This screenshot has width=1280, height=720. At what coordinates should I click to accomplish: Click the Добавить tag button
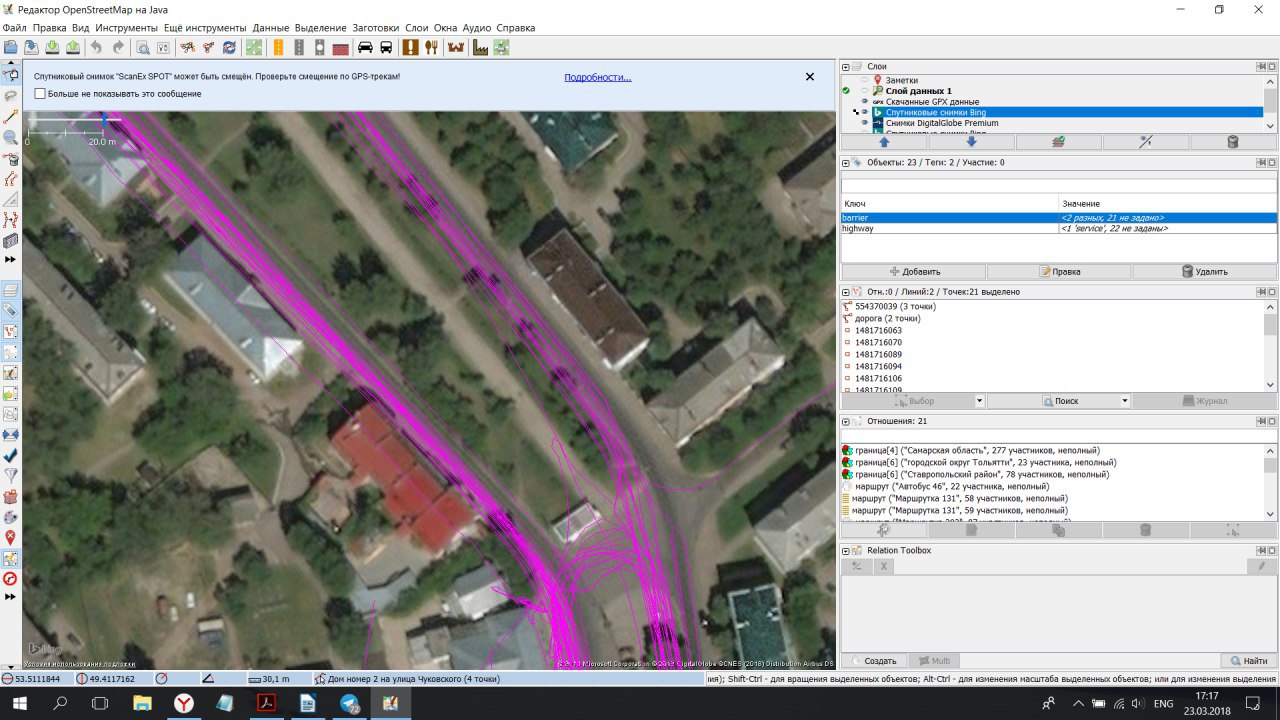click(x=914, y=271)
